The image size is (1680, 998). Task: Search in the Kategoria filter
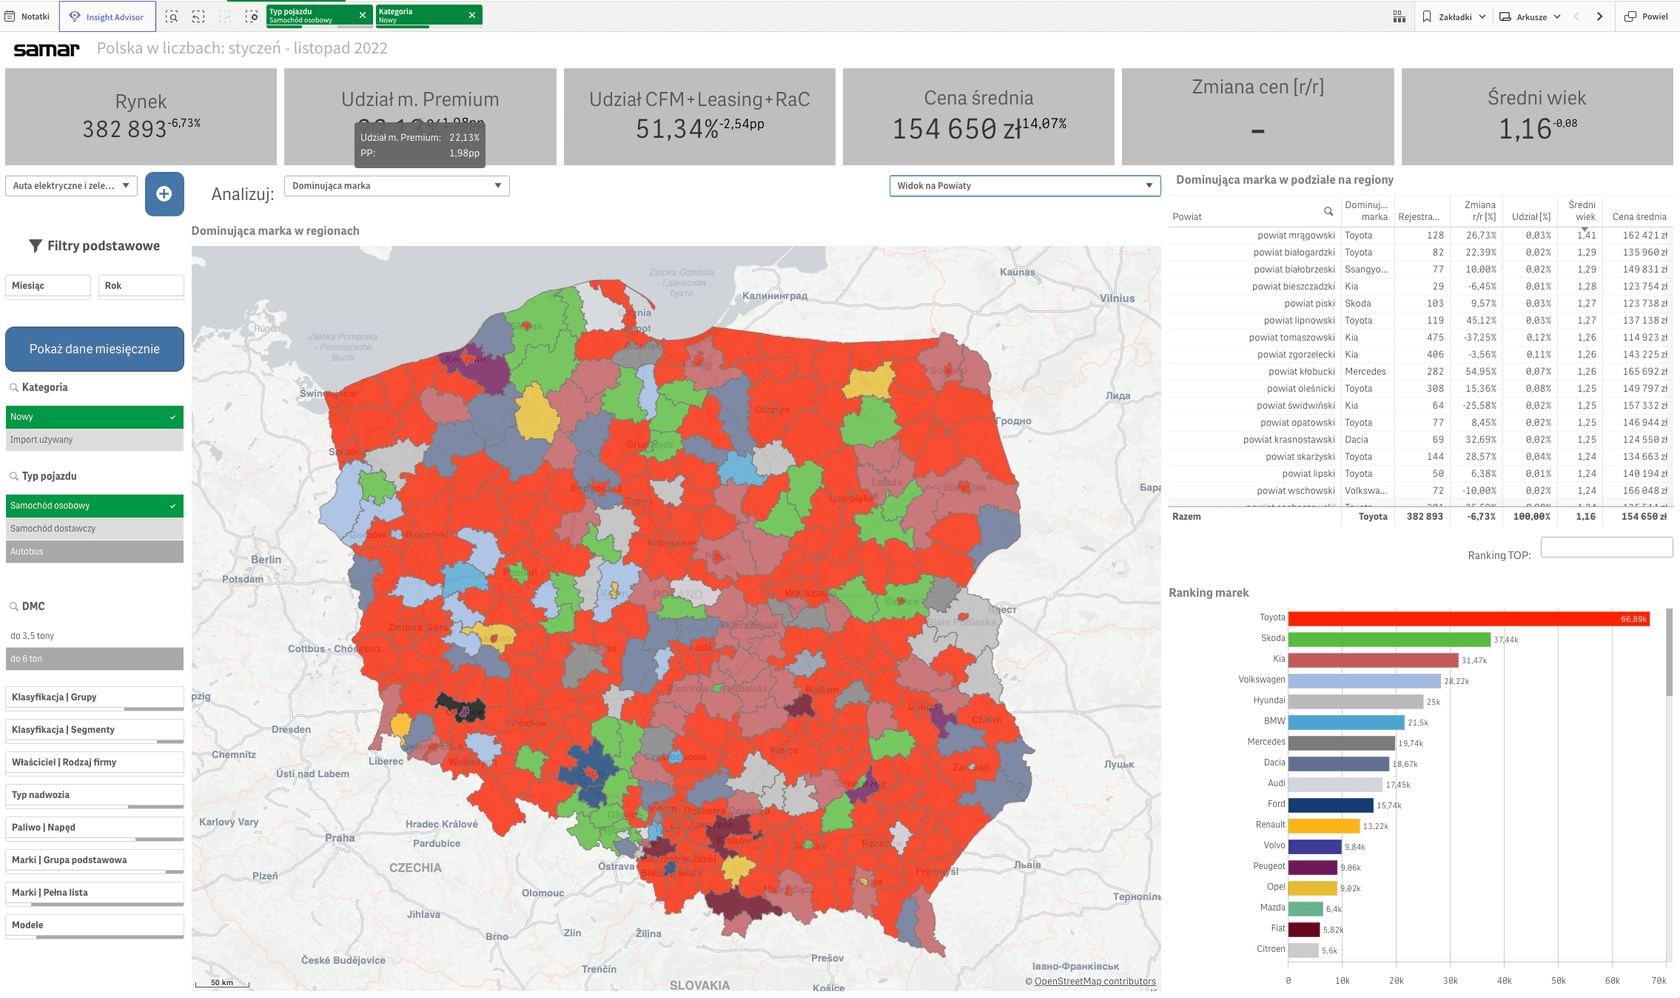click(x=14, y=388)
